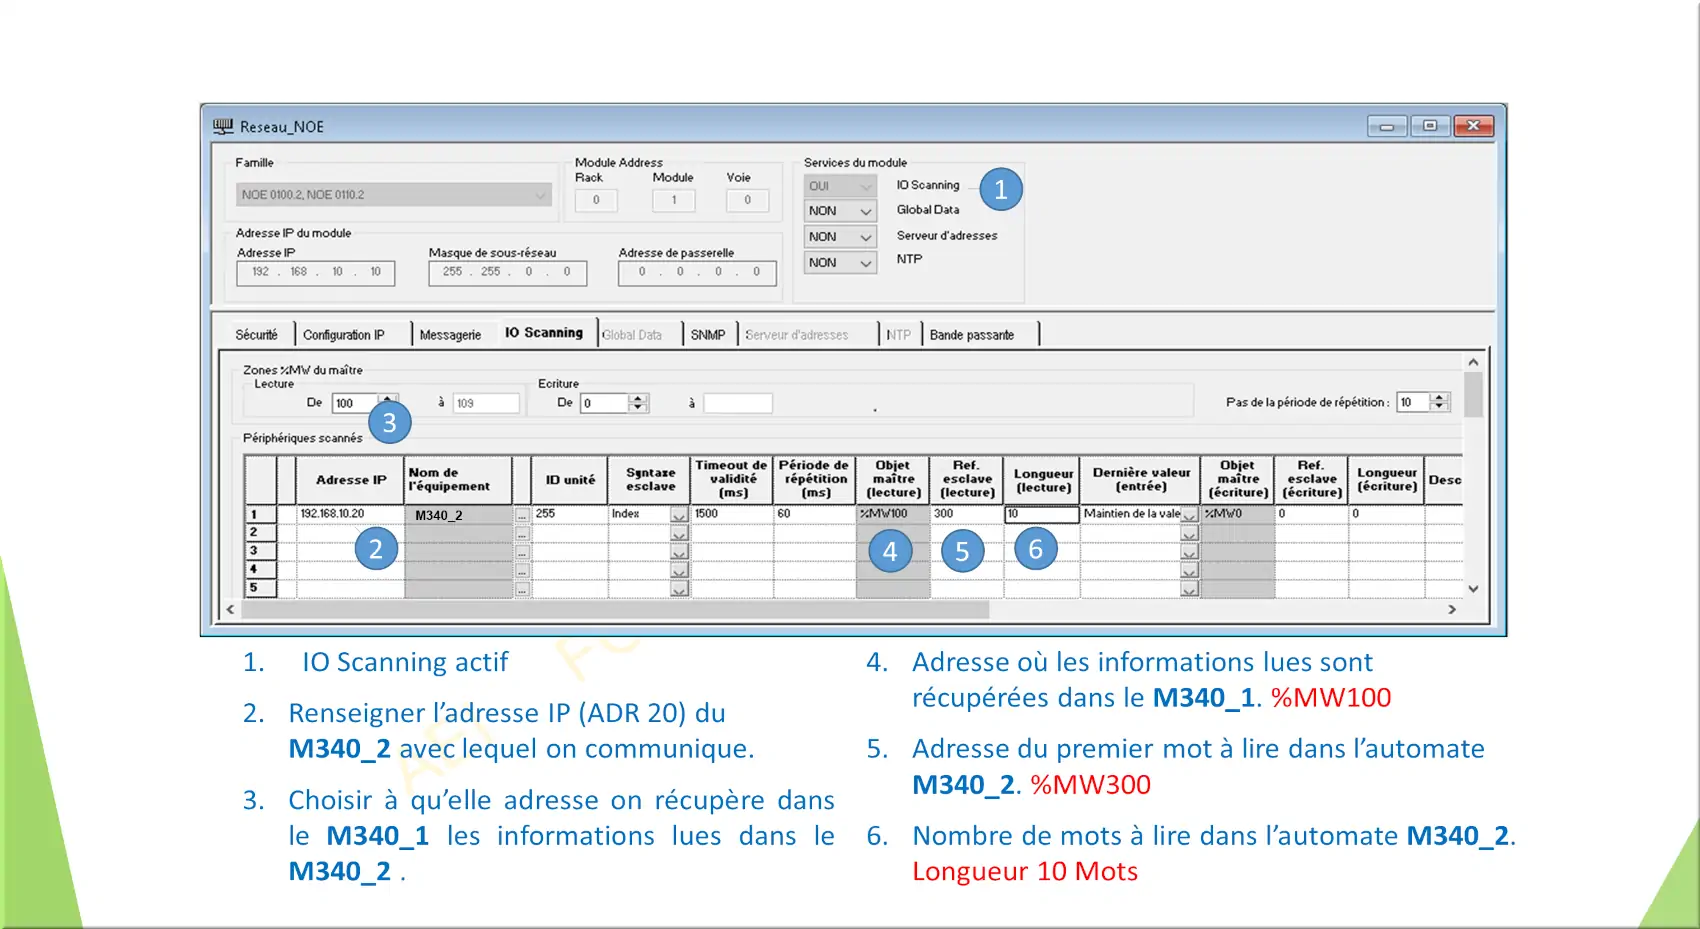Image resolution: width=1700 pixels, height=929 pixels.
Task: Click the Période de répétition cell 60
Action: coord(815,514)
